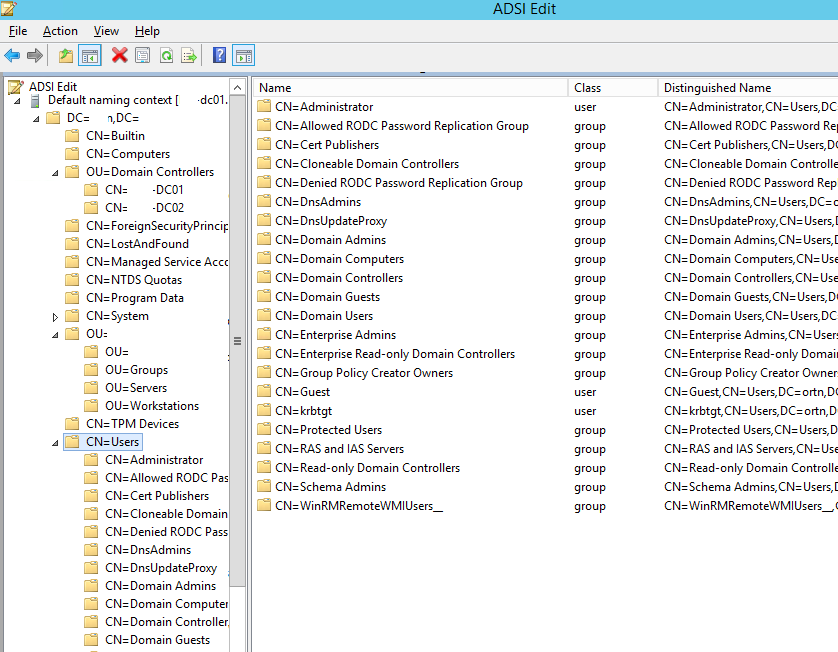Screen dimensions: 838x652
Task: Click the Forward arrow toolbar icon
Action: [35, 55]
